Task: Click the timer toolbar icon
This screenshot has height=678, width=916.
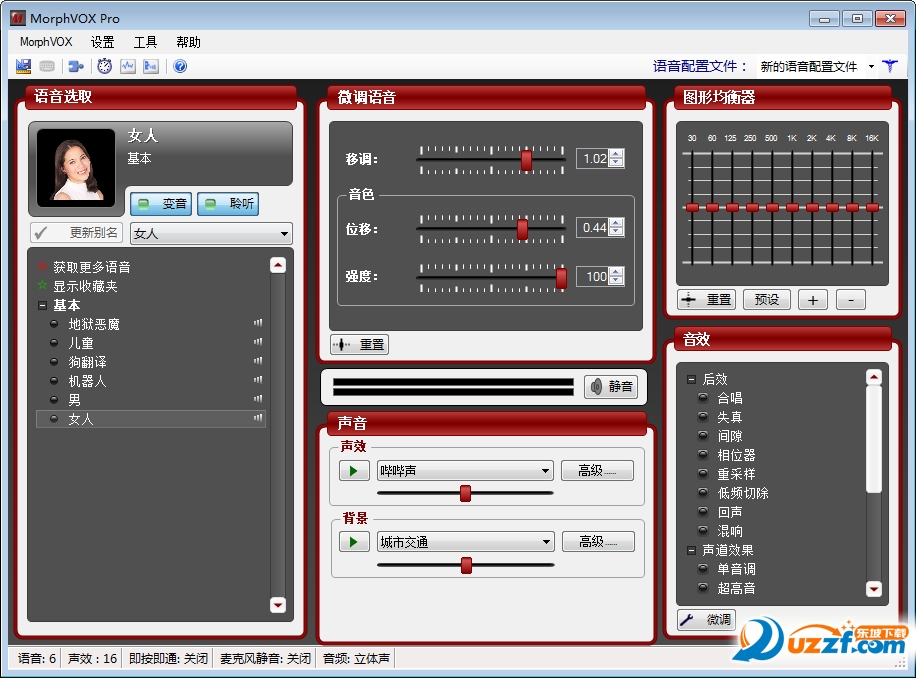Action: 104,66
